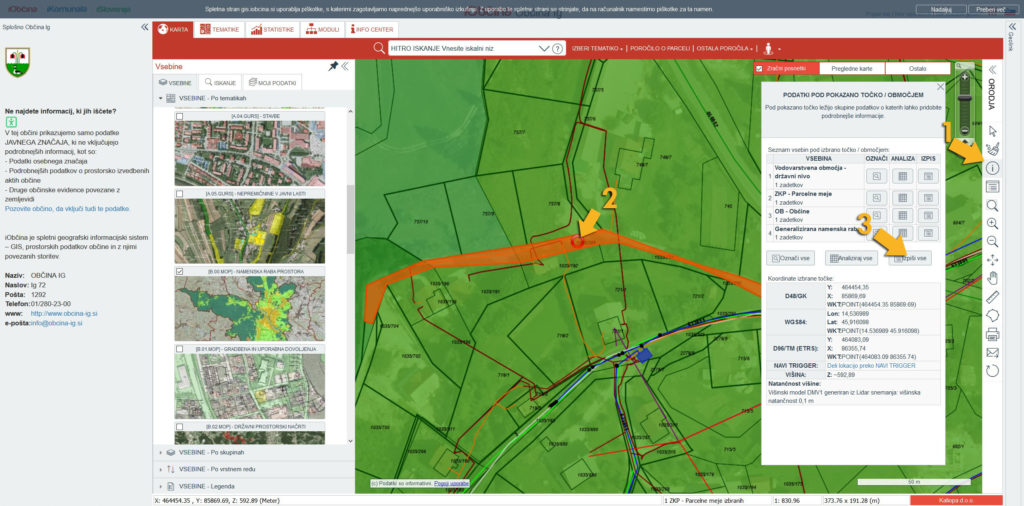Select the ruler measure tool
Image resolution: width=1024 pixels, height=506 pixels.
pos(992,297)
